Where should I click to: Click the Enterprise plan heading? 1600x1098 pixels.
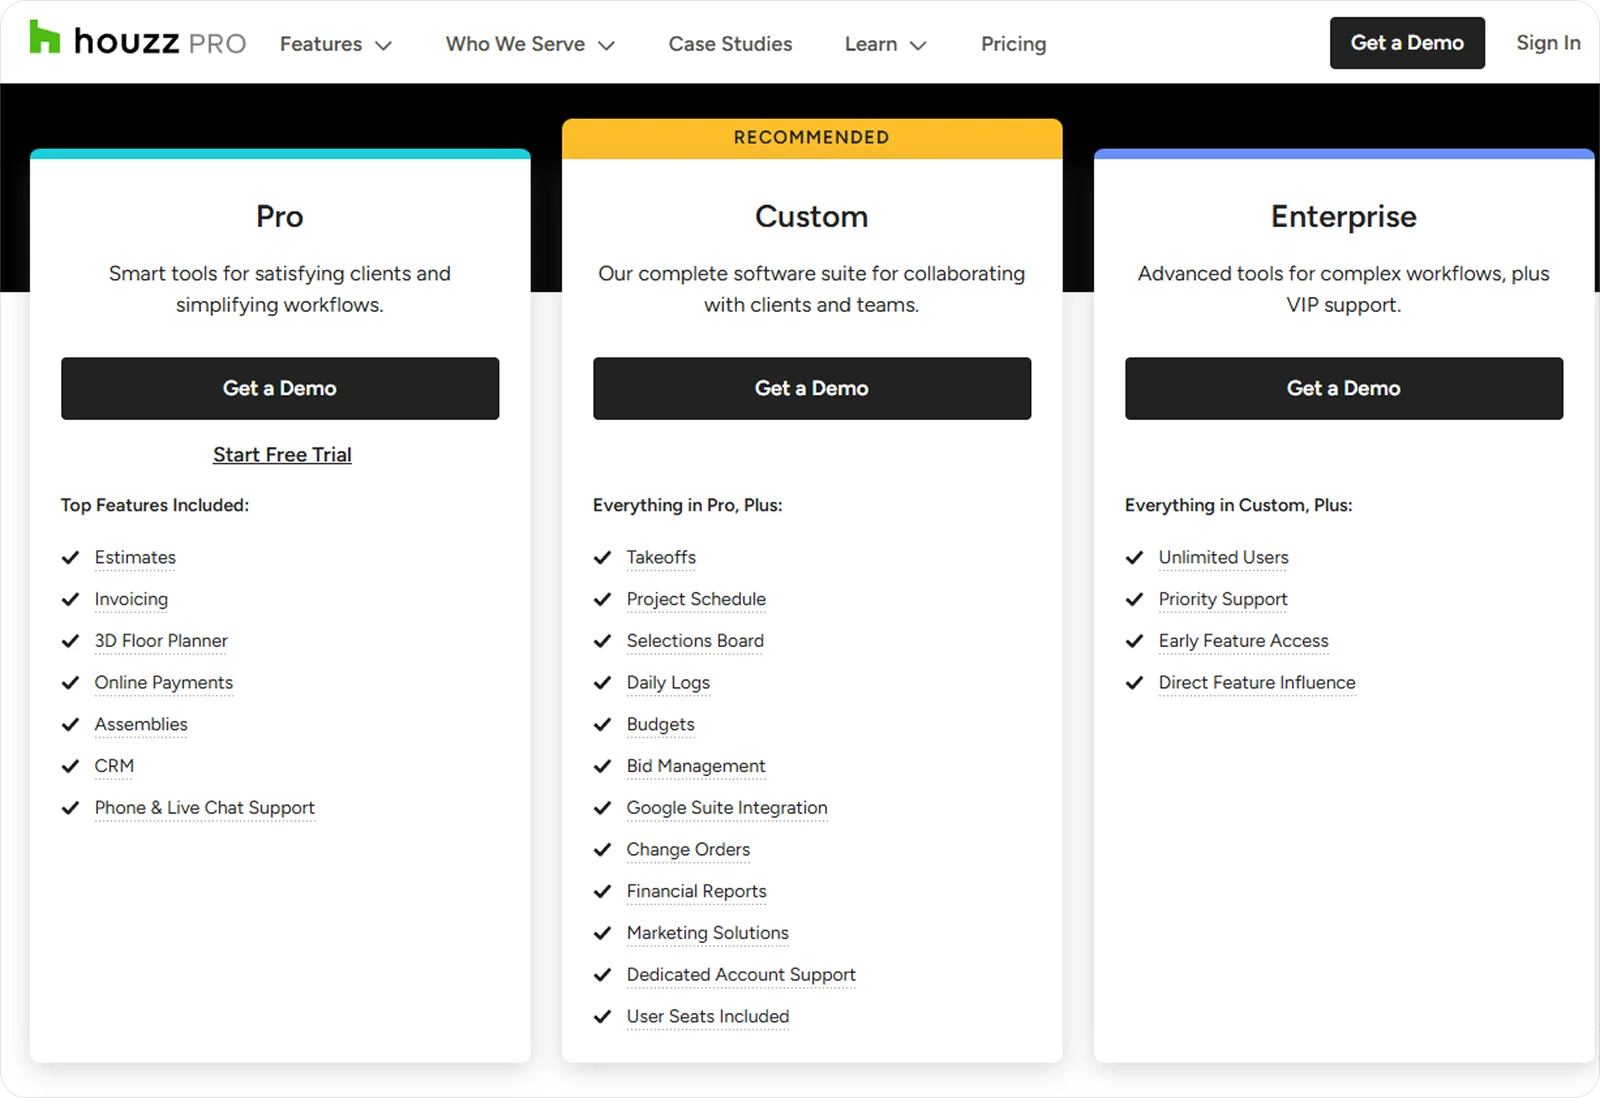pos(1344,217)
